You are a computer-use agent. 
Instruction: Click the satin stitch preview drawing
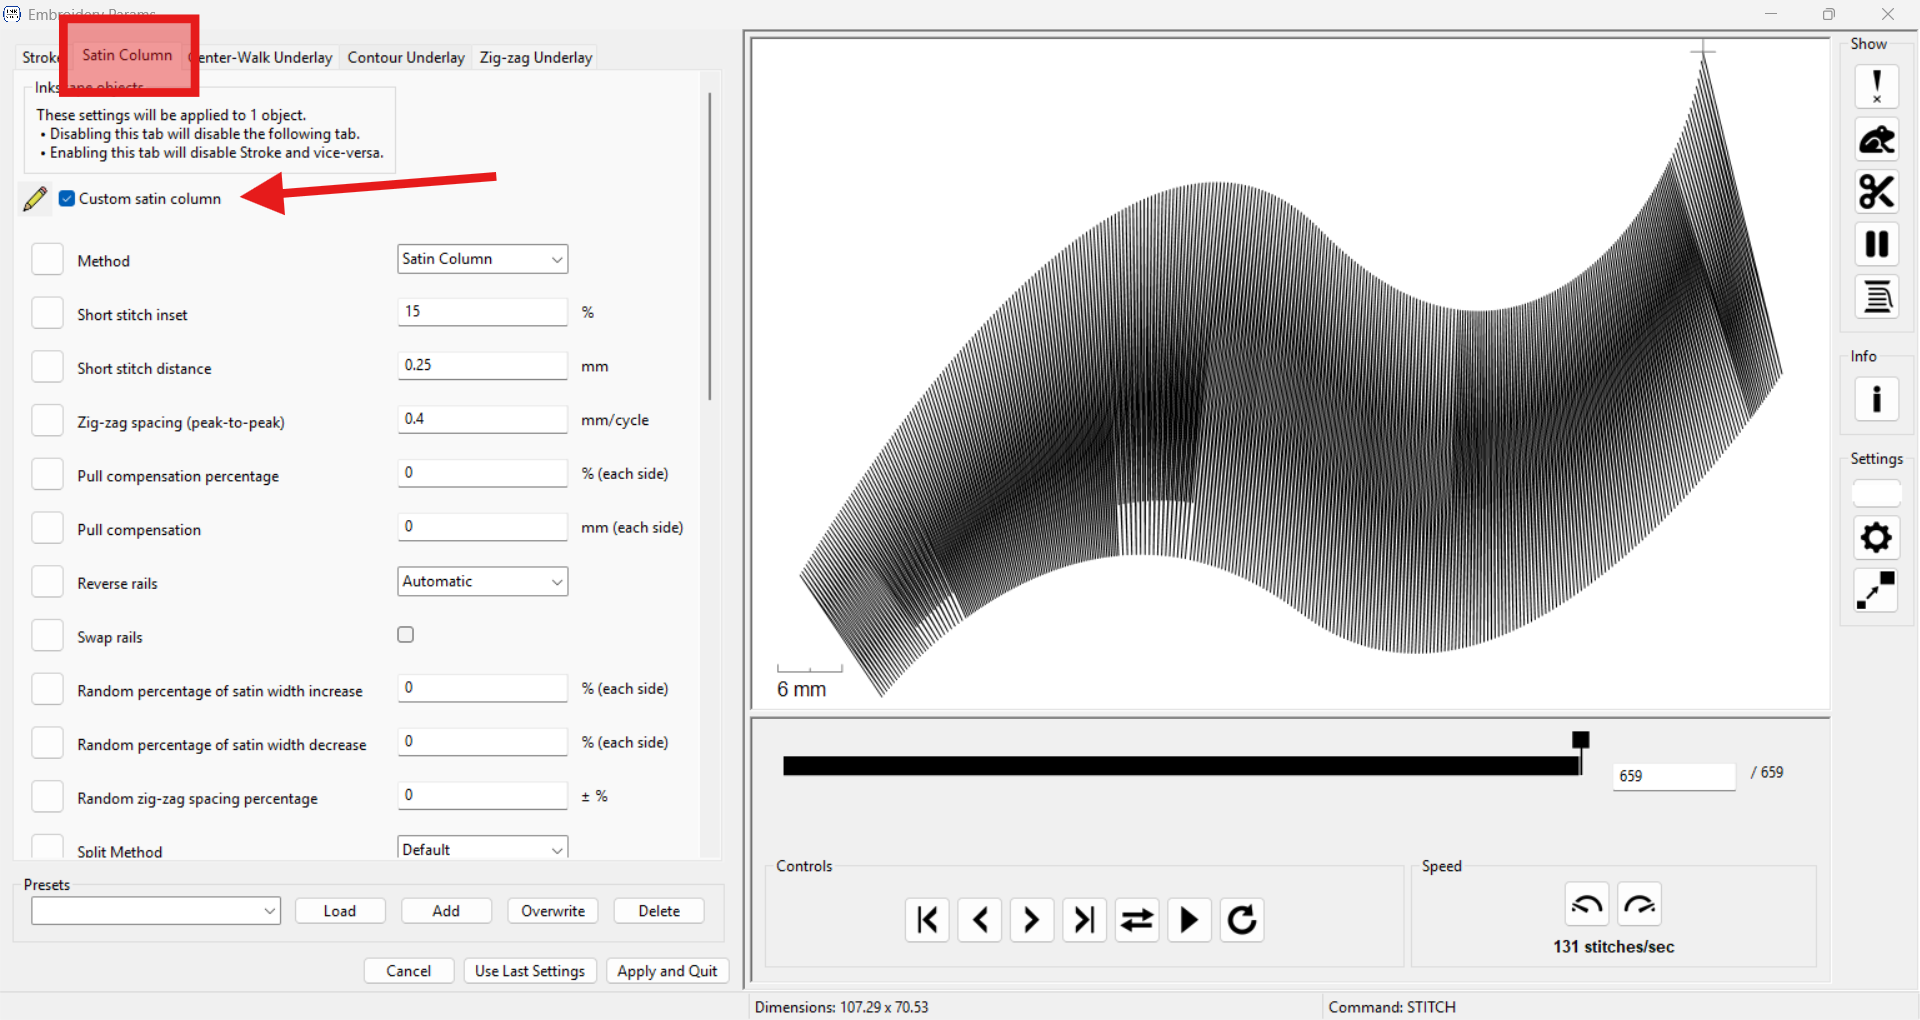pyautogui.click(x=1290, y=375)
